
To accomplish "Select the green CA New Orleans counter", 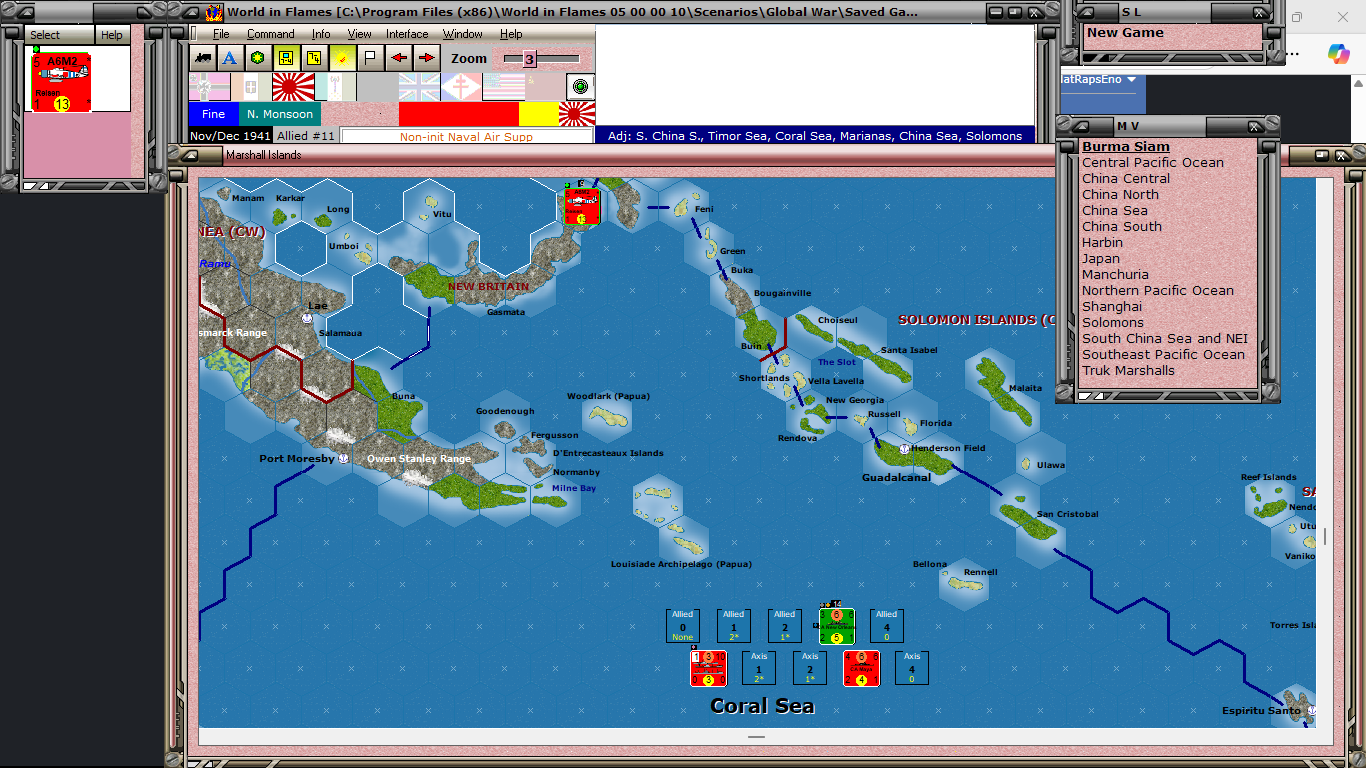I will [x=837, y=626].
